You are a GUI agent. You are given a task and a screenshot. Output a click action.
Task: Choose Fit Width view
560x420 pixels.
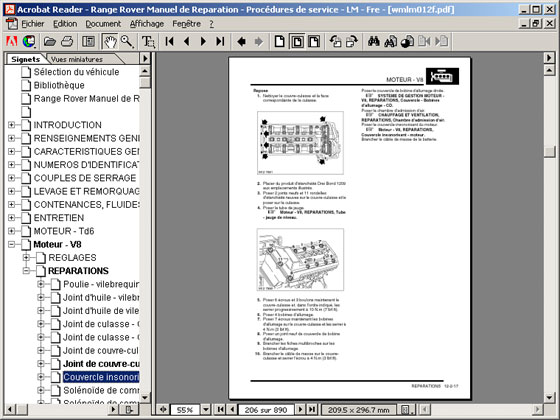[314, 42]
